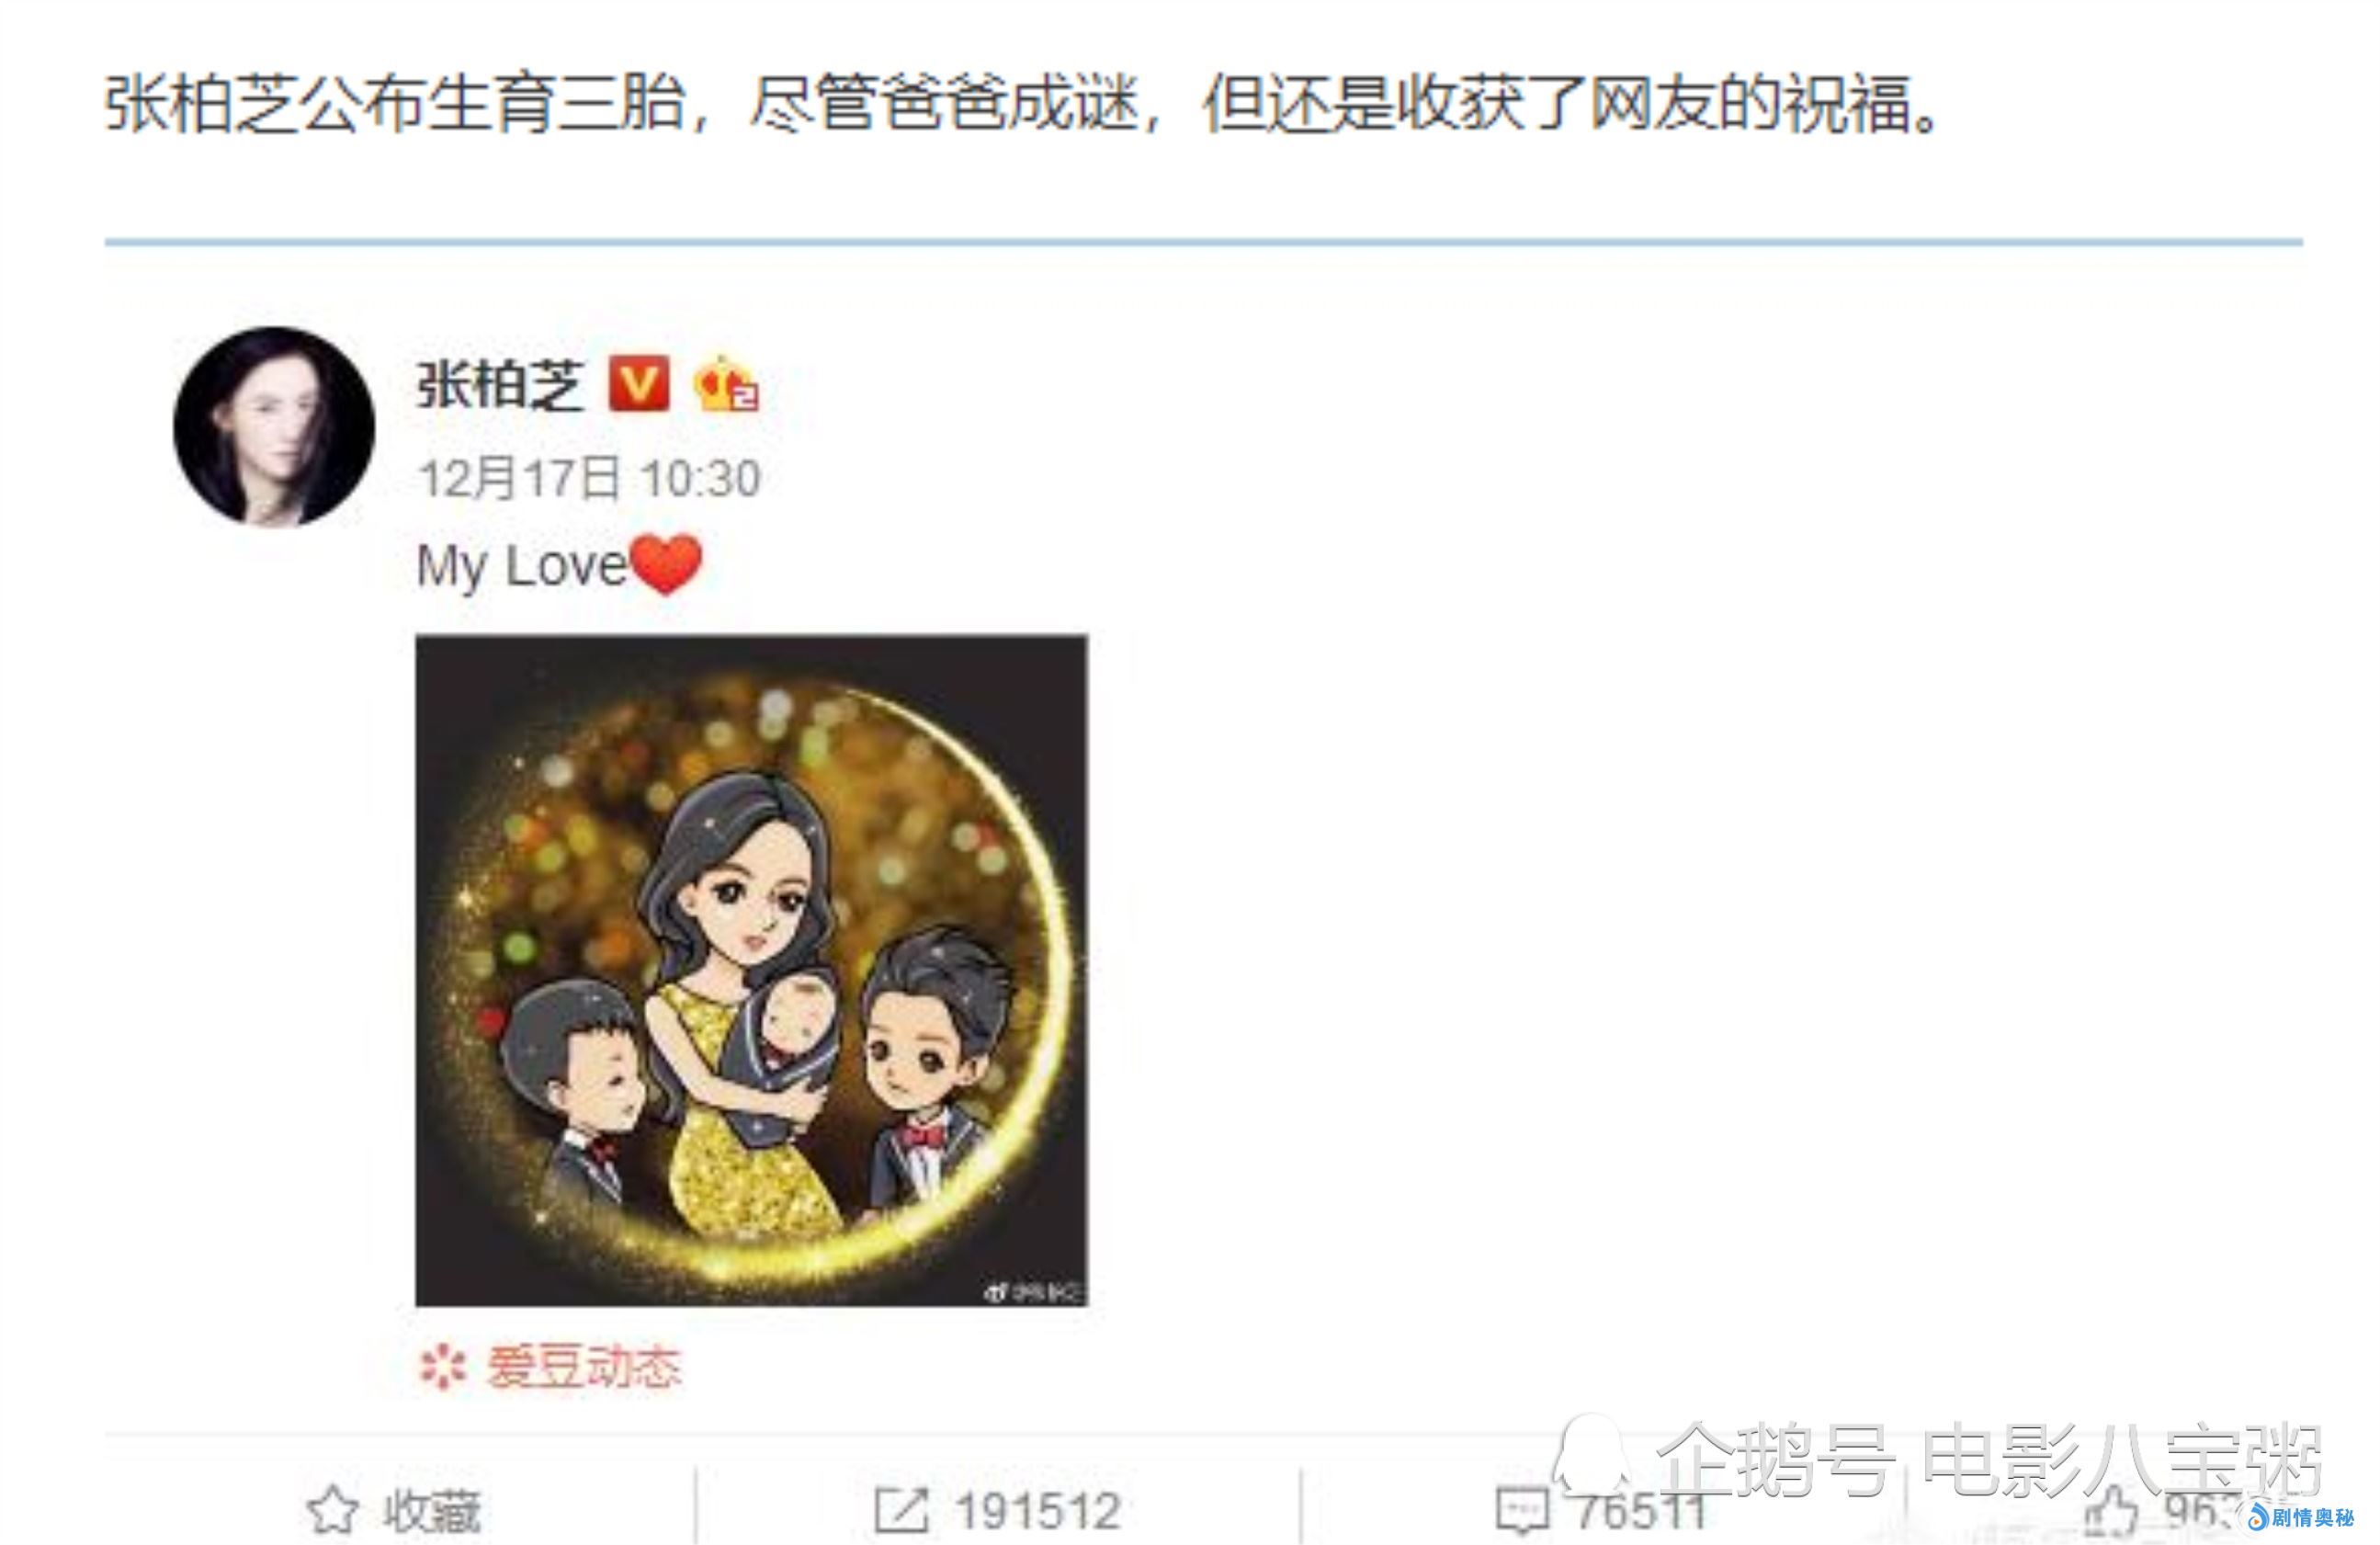Click the repost count 191512
This screenshot has height=1545, width=2380.
point(1037,1511)
